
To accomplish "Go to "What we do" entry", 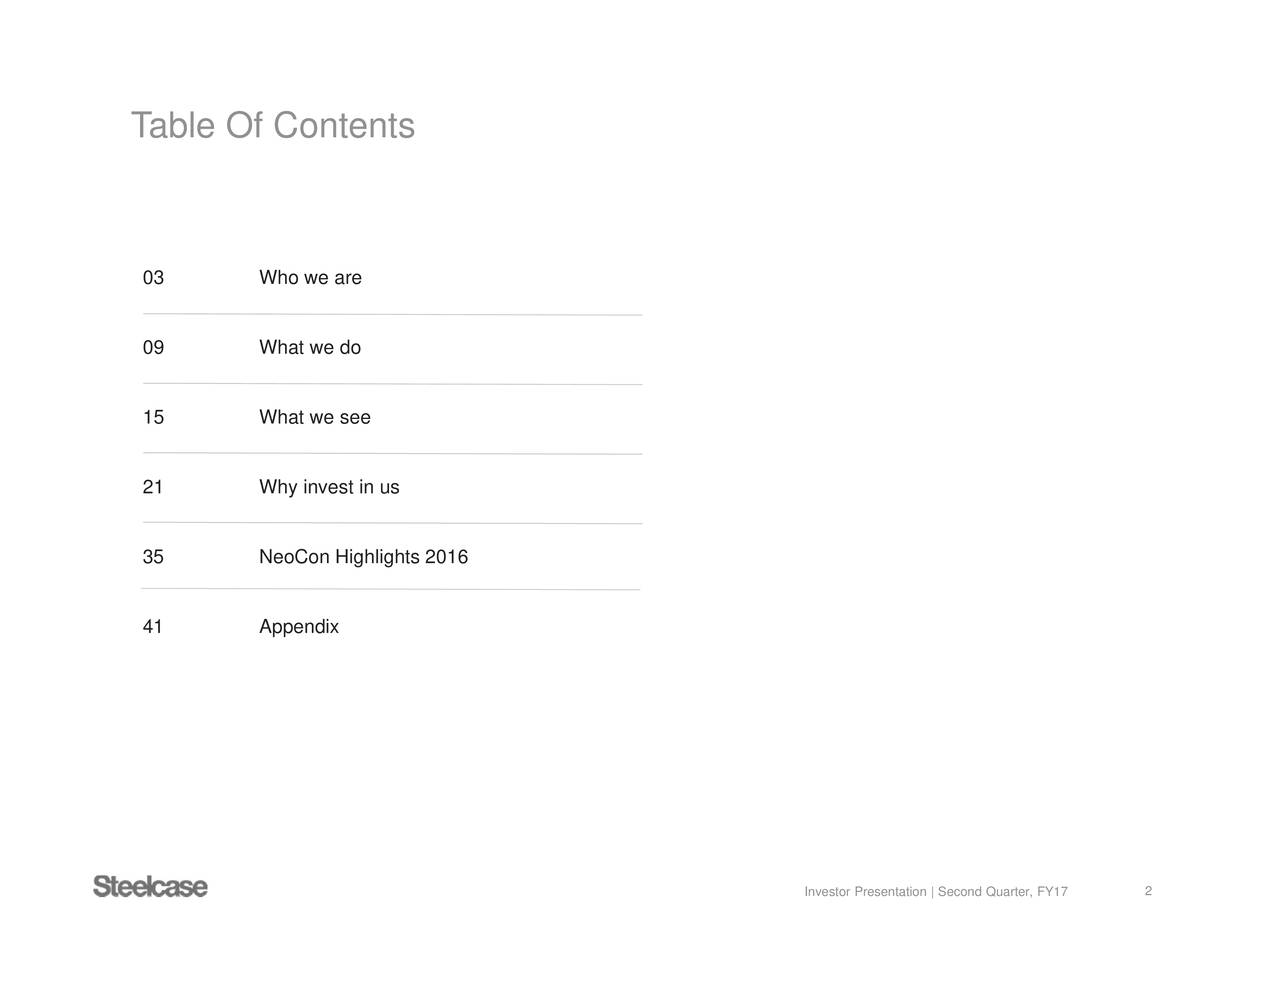I will click(x=310, y=348).
